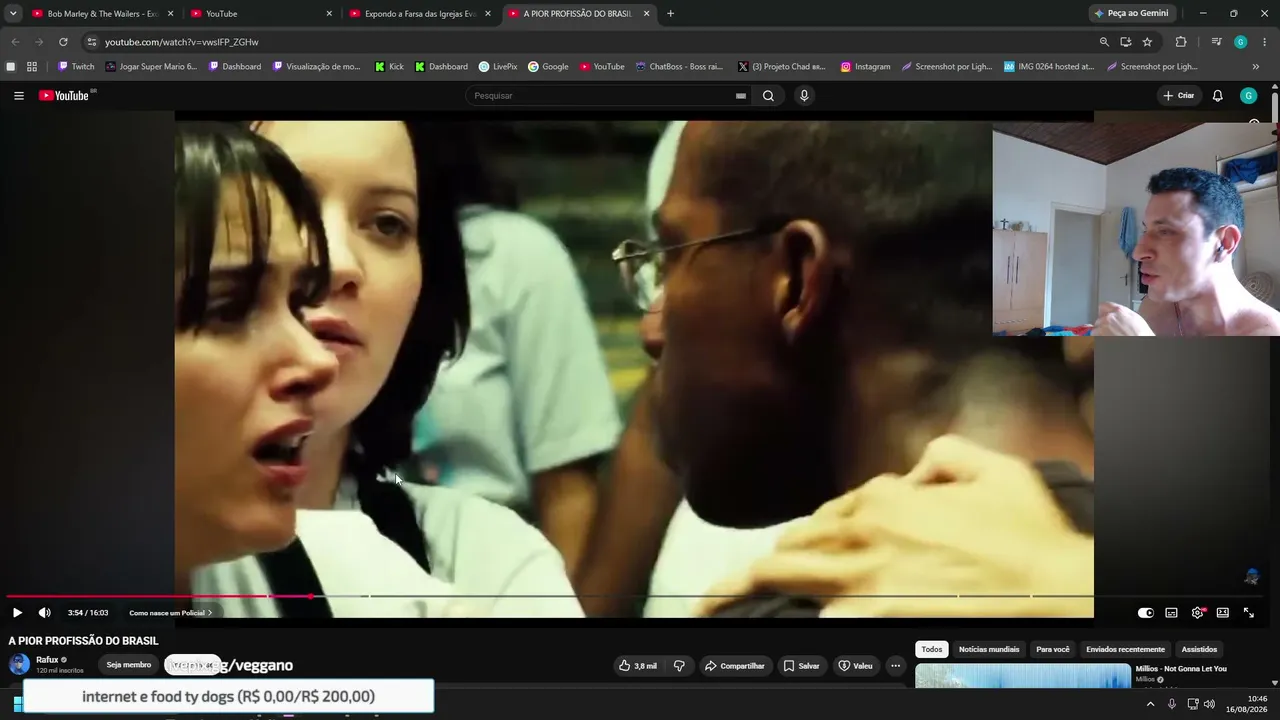Open 'Millios - Not Gonna Let You' video thumbnail
Image resolution: width=1280 pixels, height=720 pixels.
1023,676
